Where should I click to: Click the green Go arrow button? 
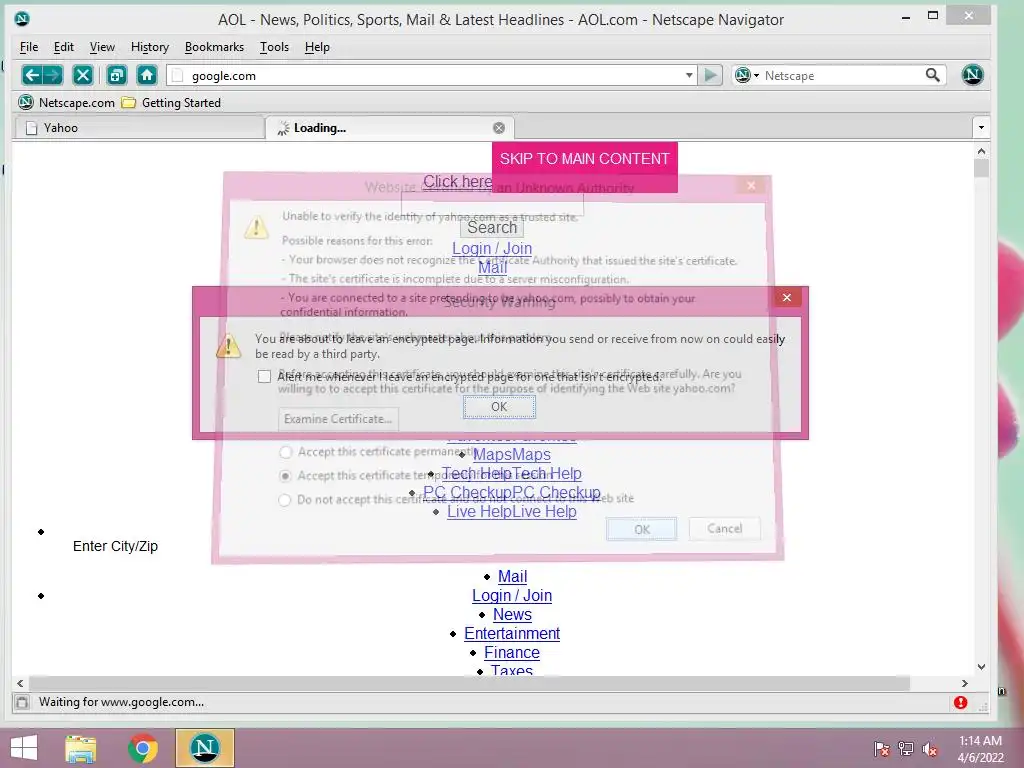pos(710,75)
